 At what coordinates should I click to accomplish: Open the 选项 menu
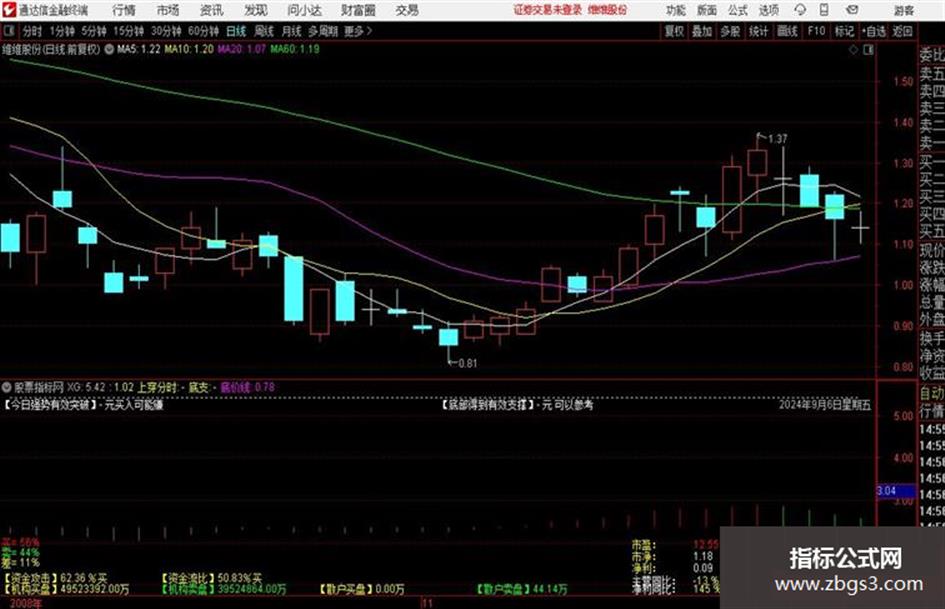(x=768, y=10)
